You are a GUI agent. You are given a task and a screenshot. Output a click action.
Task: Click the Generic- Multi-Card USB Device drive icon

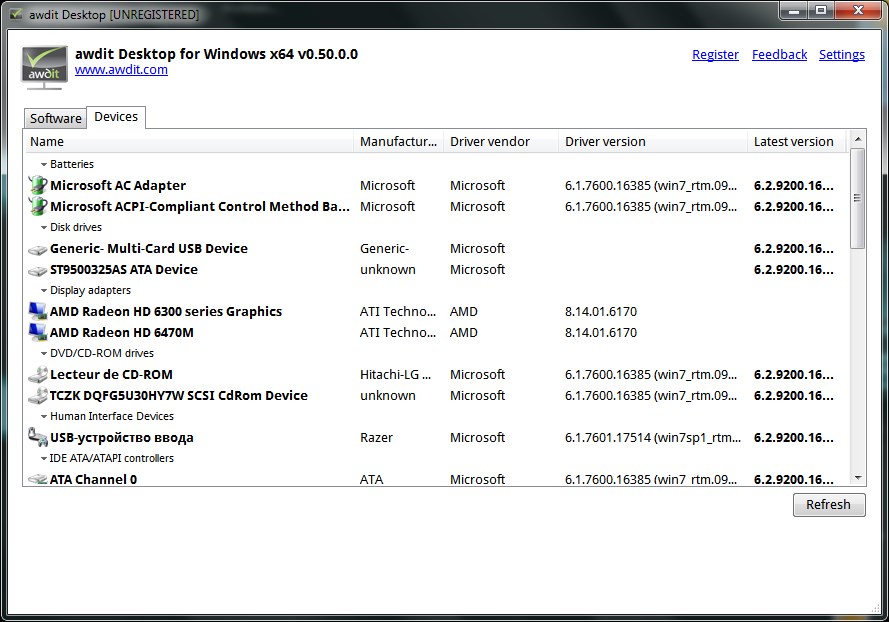pos(37,249)
